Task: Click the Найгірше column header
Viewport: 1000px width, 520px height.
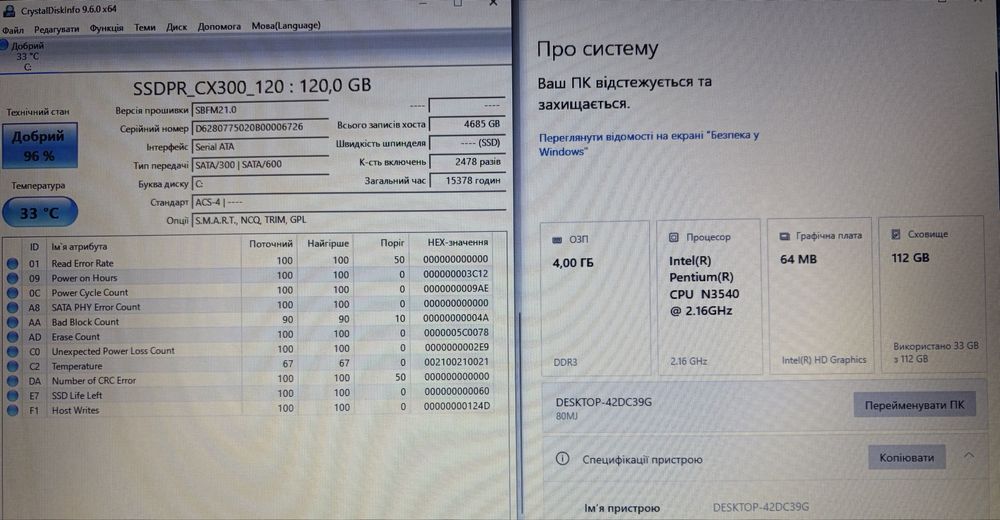Action: (327, 243)
